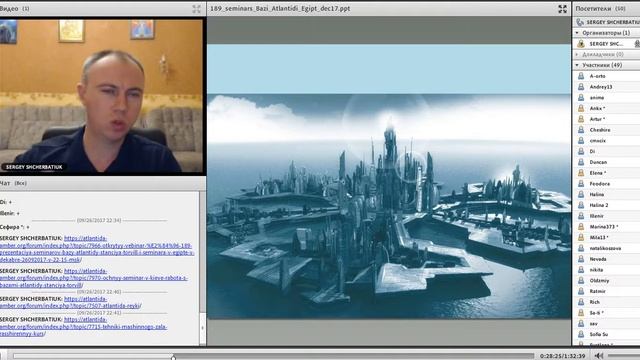Viewport: 640px width, 360px height.
Task: Click the phone icon beside SERGEY SHCHERBATIUK in the attendees header
Action: coord(580,22)
